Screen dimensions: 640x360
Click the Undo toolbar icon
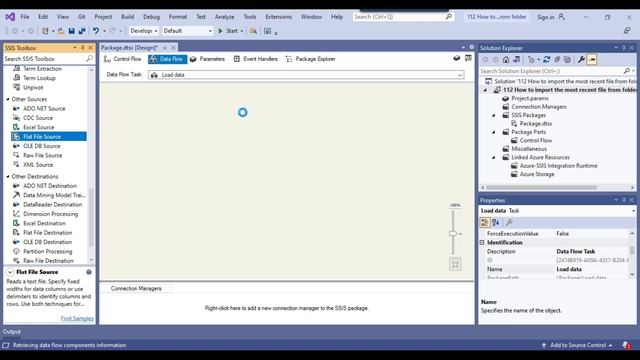click(96, 31)
